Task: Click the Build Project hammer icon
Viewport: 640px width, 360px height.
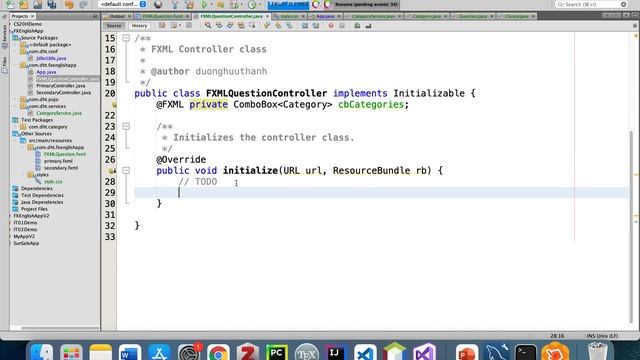Action: pyautogui.click(x=176, y=5)
